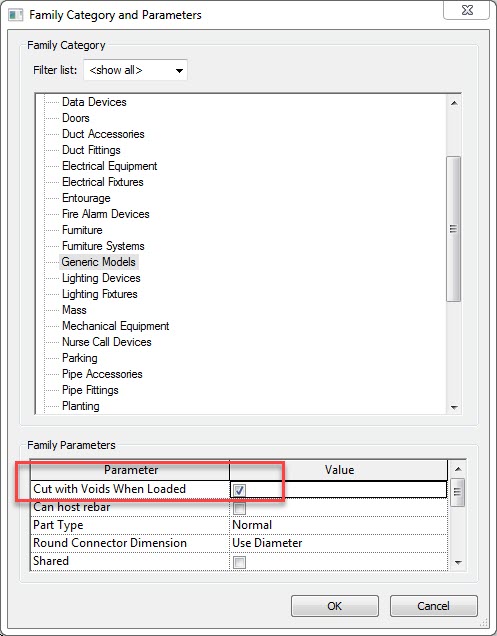497x636 pixels.
Task: Click category list scroll up arrow
Action: coord(454,103)
